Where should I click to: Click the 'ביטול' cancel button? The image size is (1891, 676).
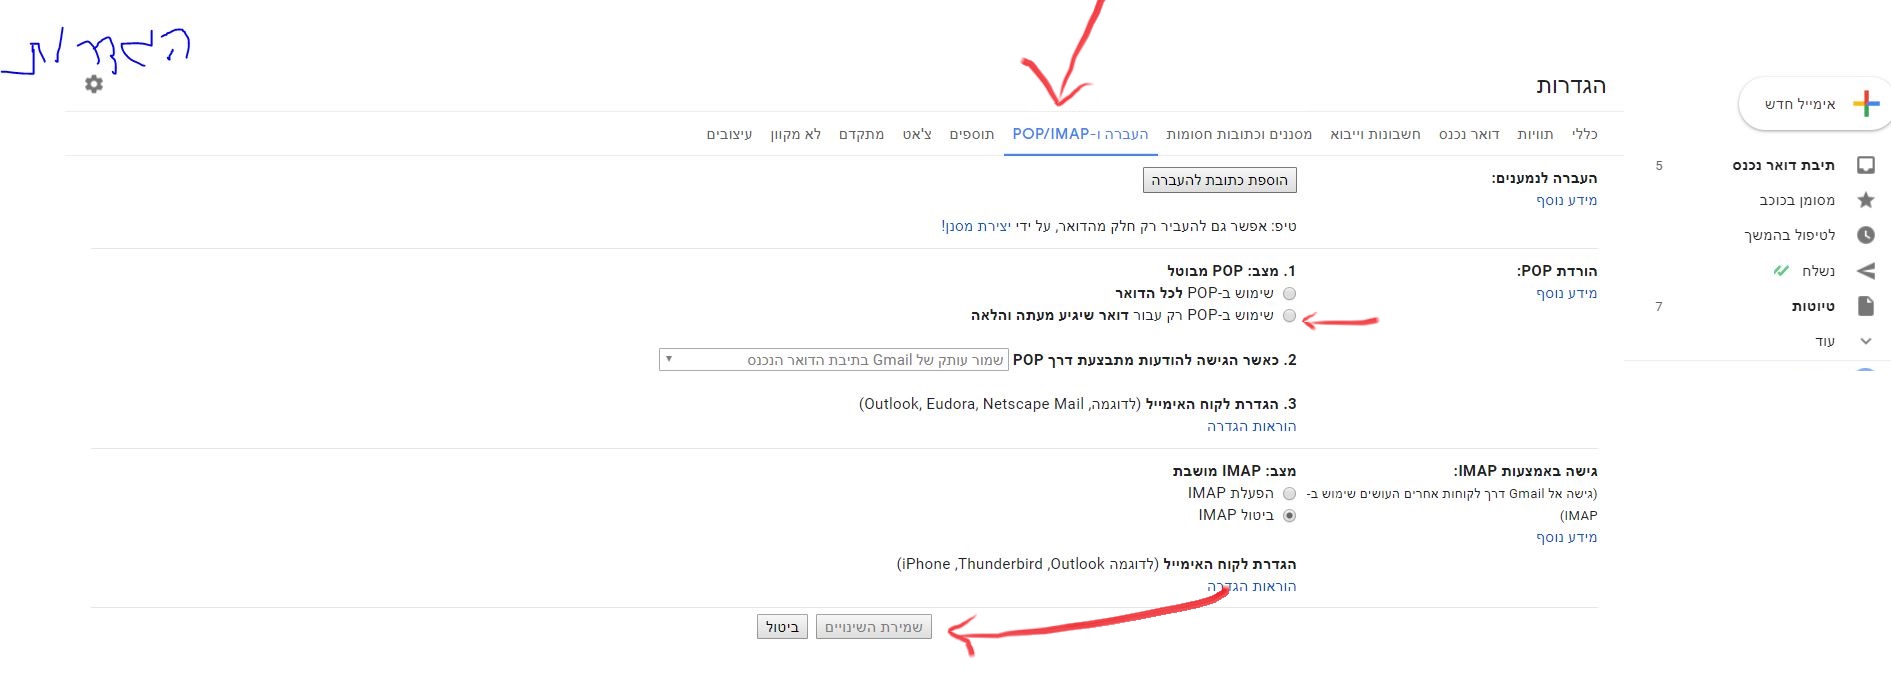(x=782, y=627)
